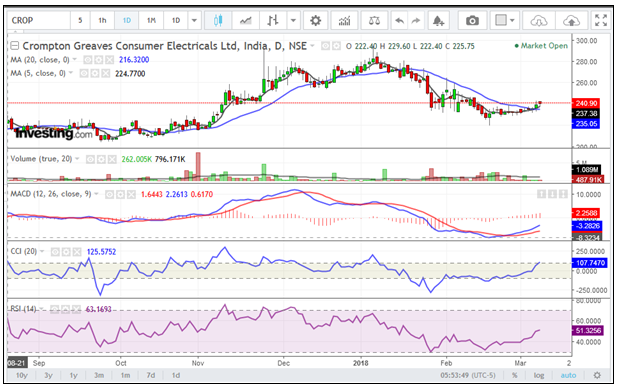Toggle fullscreen mode icon
Screen dimensions: 618x390
click(601, 20)
